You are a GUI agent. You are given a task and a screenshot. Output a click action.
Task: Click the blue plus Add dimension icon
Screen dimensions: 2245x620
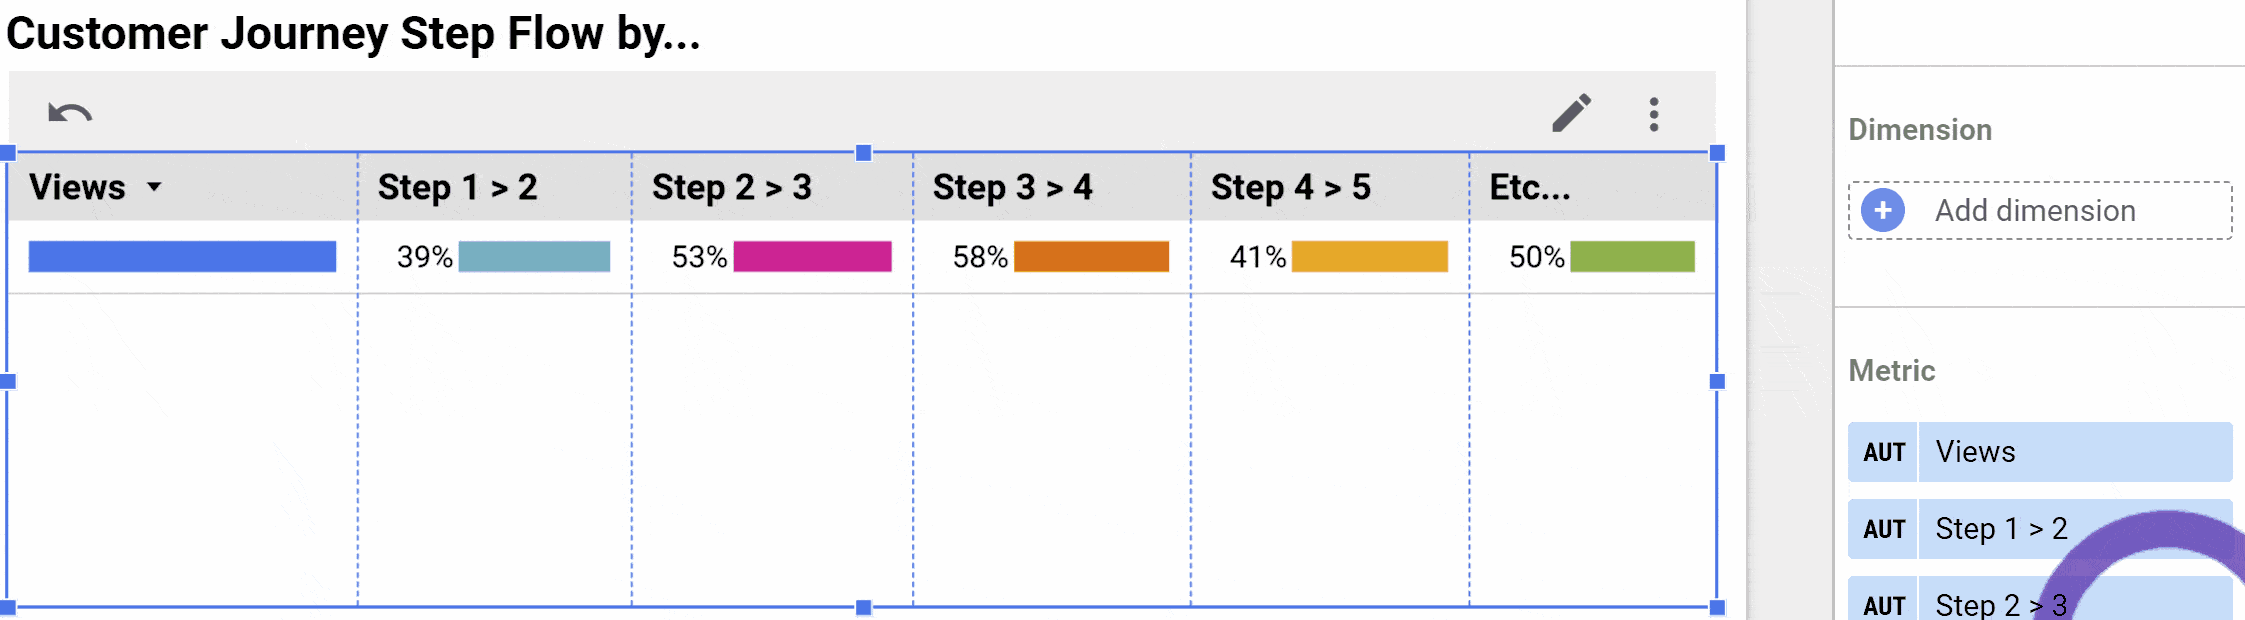click(1883, 211)
